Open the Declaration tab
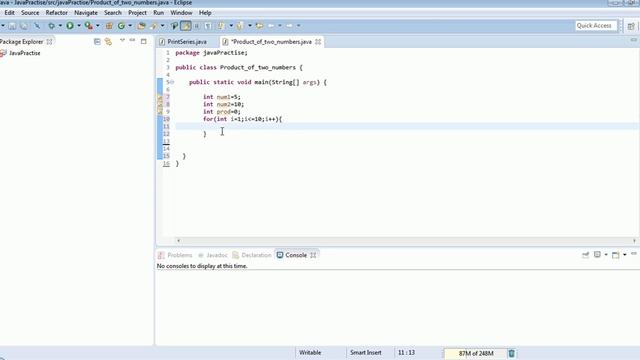640x360 pixels. (x=252, y=255)
